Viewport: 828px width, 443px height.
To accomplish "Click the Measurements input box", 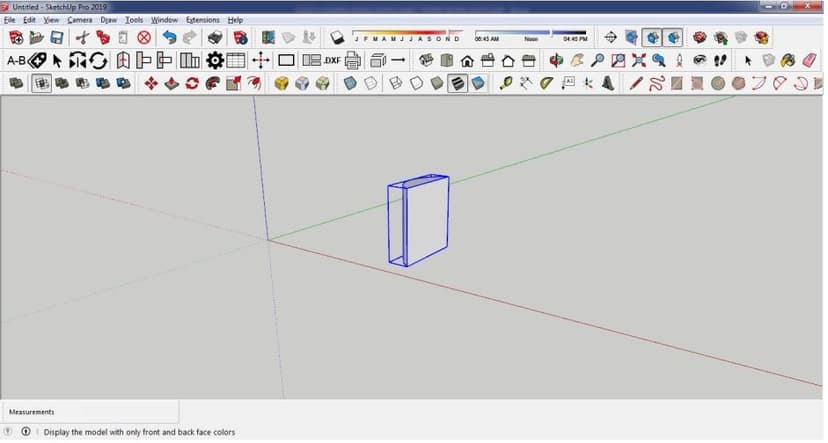I will pyautogui.click(x=90, y=414).
